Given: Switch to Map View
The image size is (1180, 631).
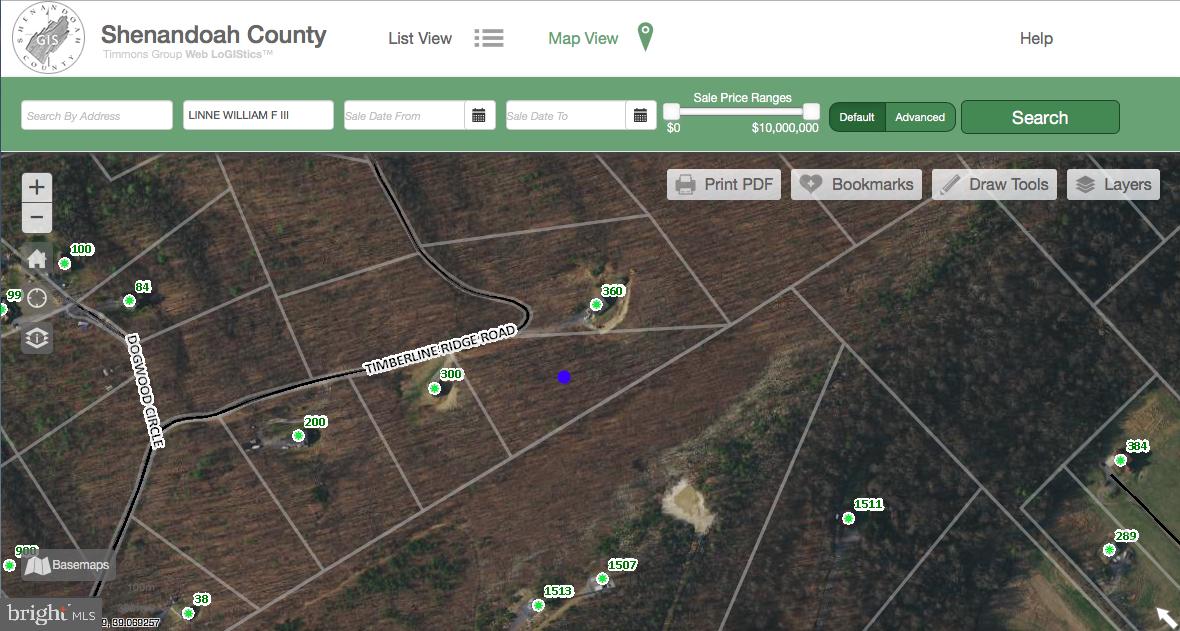Looking at the screenshot, I should pyautogui.click(x=583, y=38).
